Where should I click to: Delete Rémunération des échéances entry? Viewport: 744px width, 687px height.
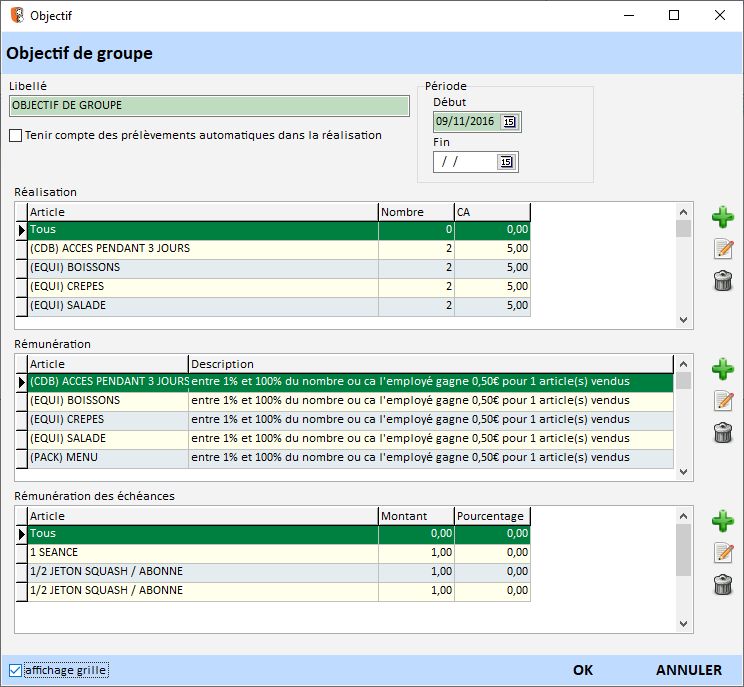(x=722, y=585)
